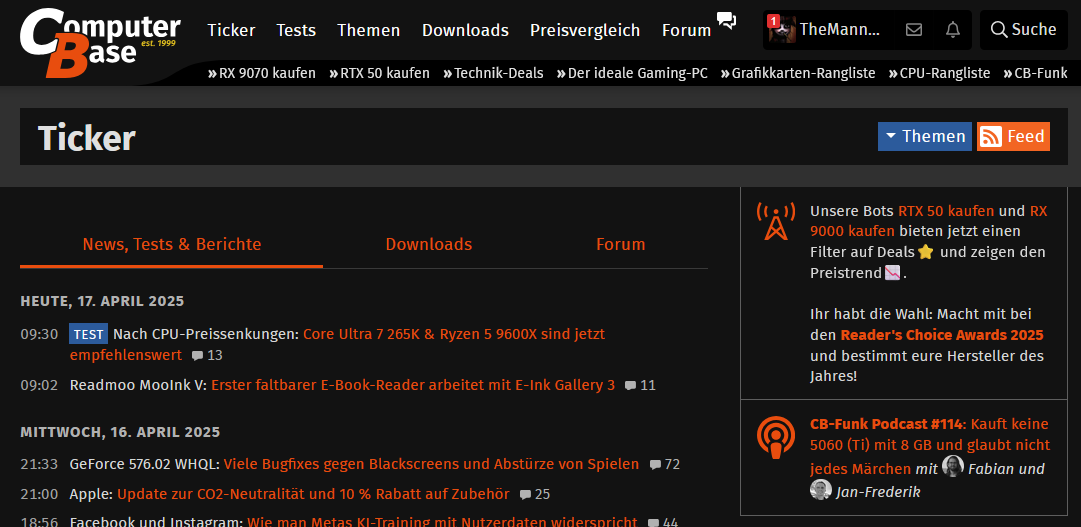1081x527 pixels.
Task: Click the TheMann user avatar
Action: pos(782,30)
